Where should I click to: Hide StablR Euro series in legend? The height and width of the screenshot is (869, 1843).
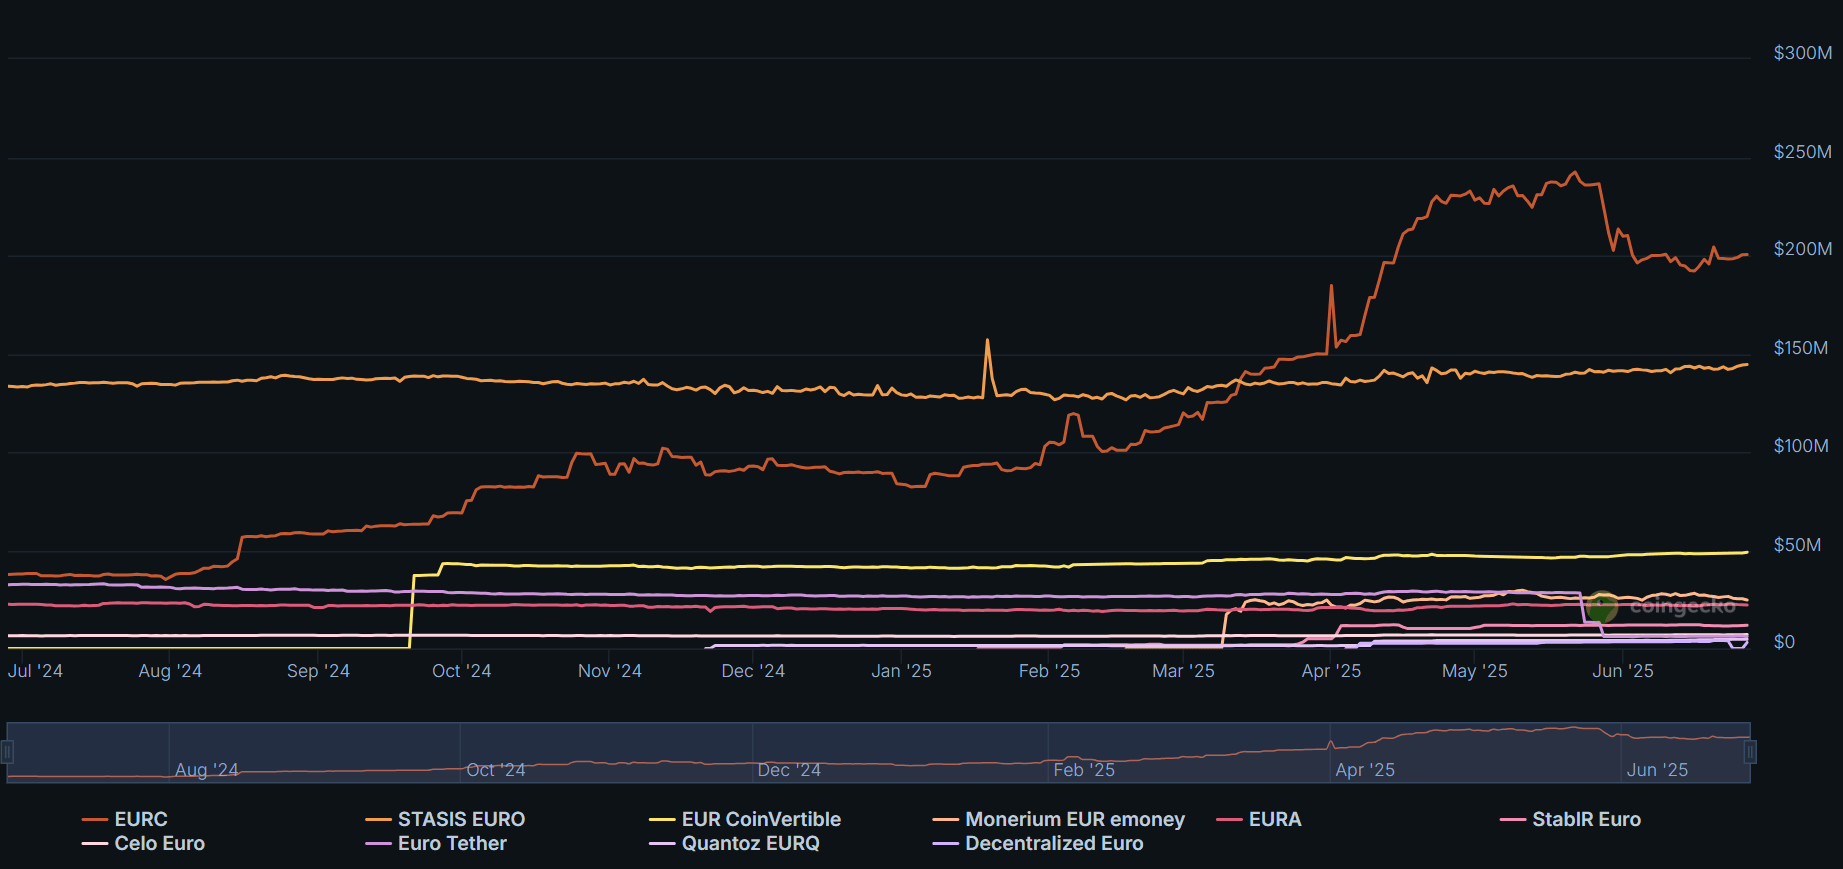(x=1571, y=819)
